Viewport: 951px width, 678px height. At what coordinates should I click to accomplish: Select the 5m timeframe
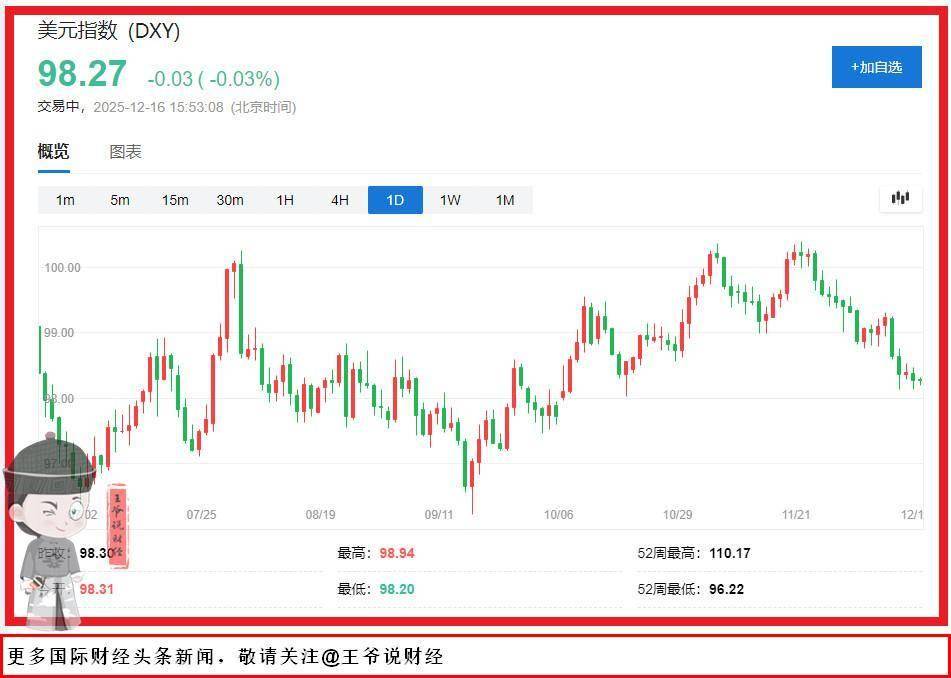[120, 200]
